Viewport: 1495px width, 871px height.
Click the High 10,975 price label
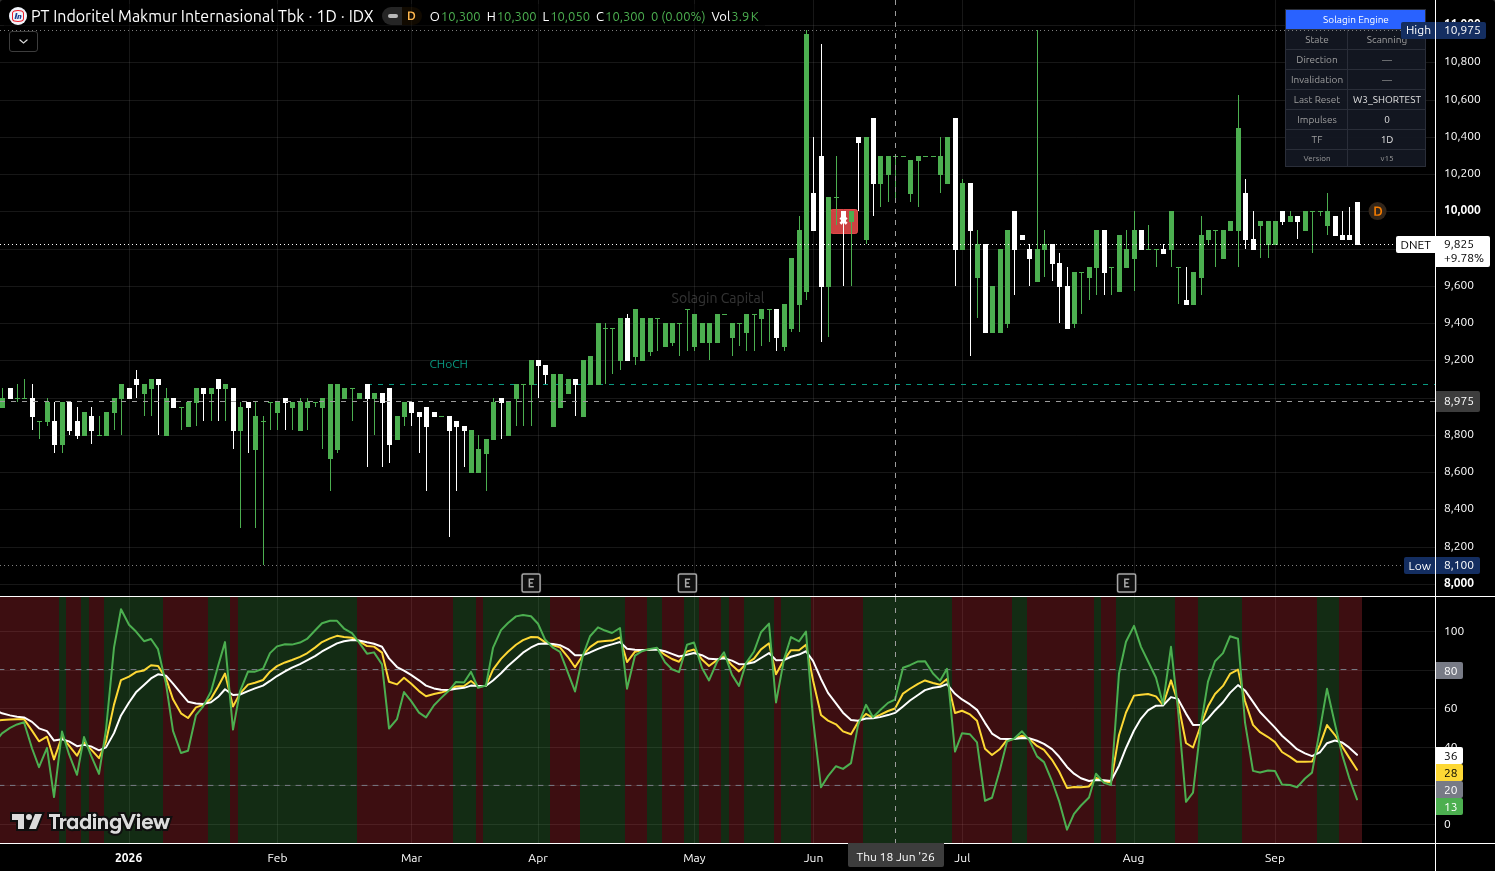pos(1444,30)
